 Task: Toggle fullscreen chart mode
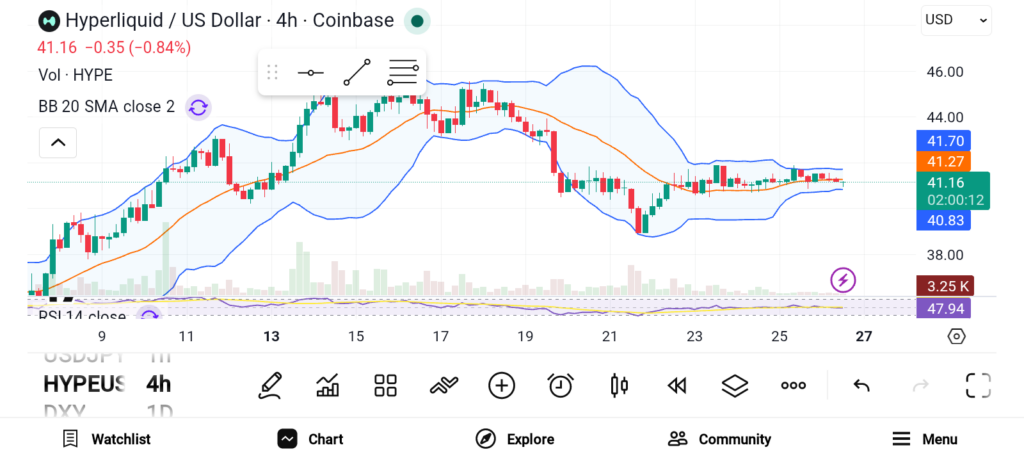tap(977, 386)
